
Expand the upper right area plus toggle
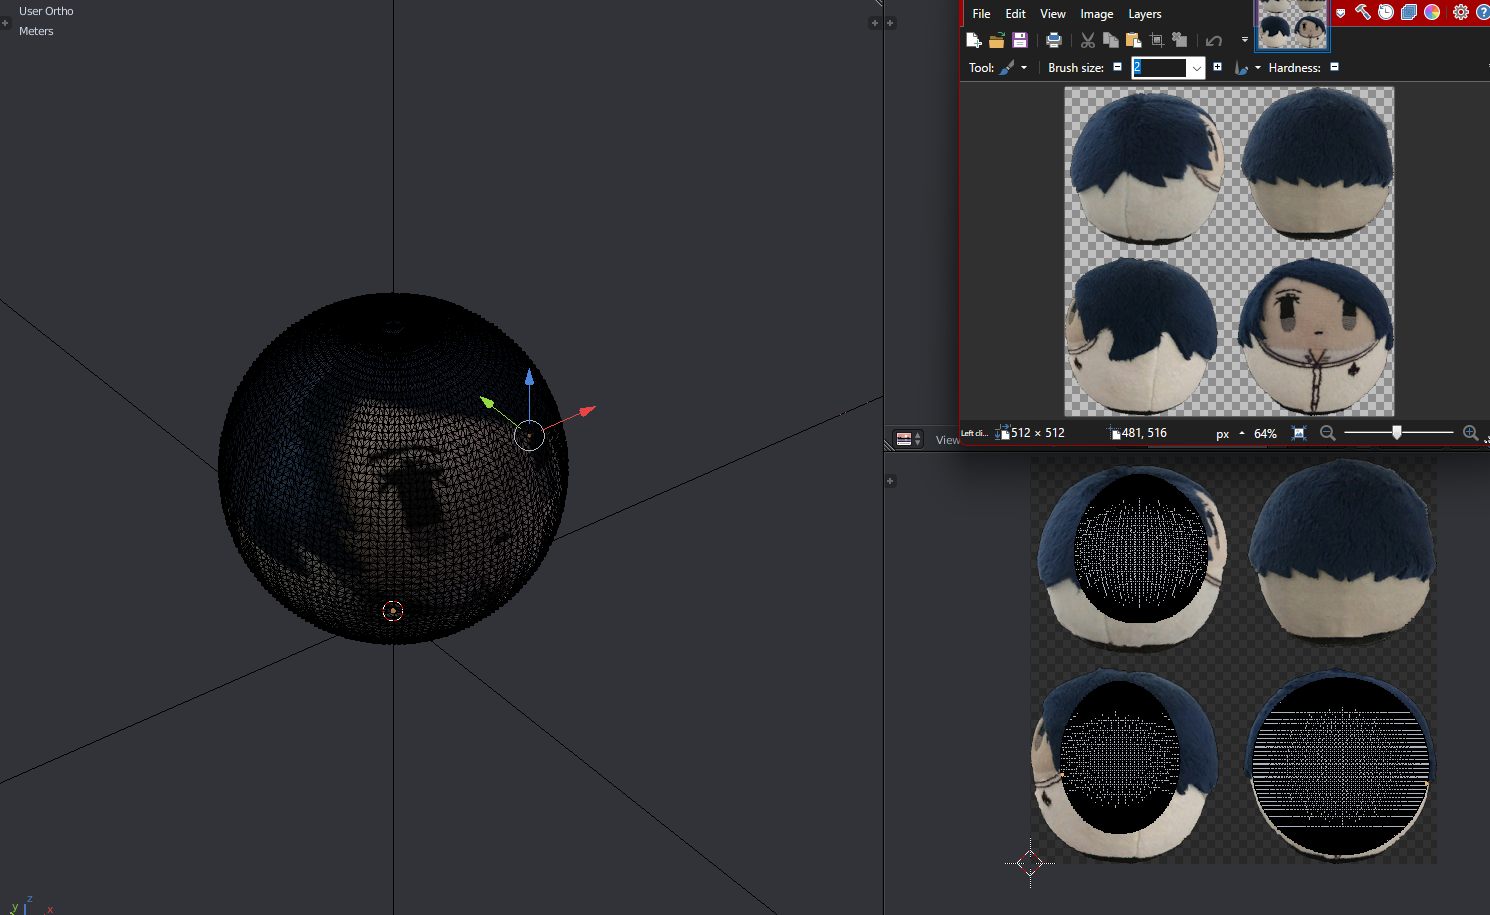click(890, 23)
